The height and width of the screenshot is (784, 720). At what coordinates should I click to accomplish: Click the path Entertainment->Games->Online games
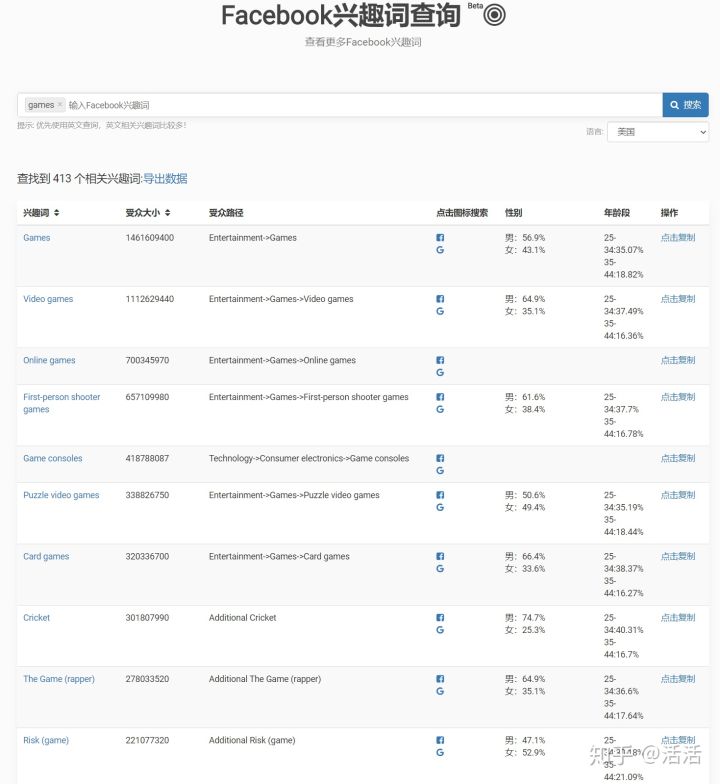(282, 360)
